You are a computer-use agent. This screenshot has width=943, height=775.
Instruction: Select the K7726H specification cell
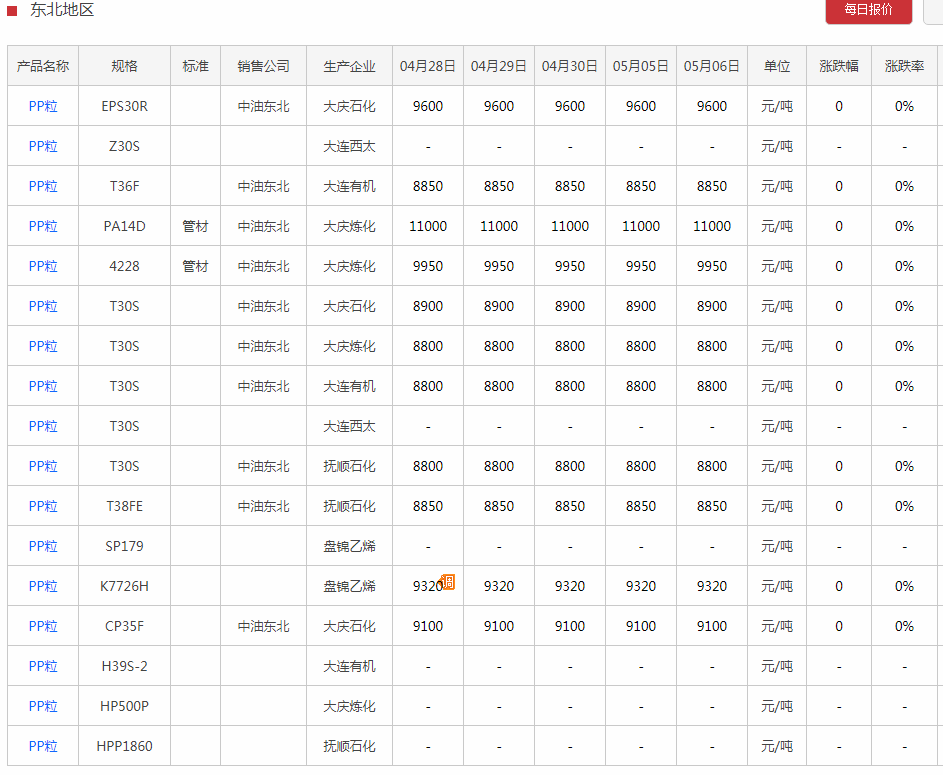(x=124, y=586)
